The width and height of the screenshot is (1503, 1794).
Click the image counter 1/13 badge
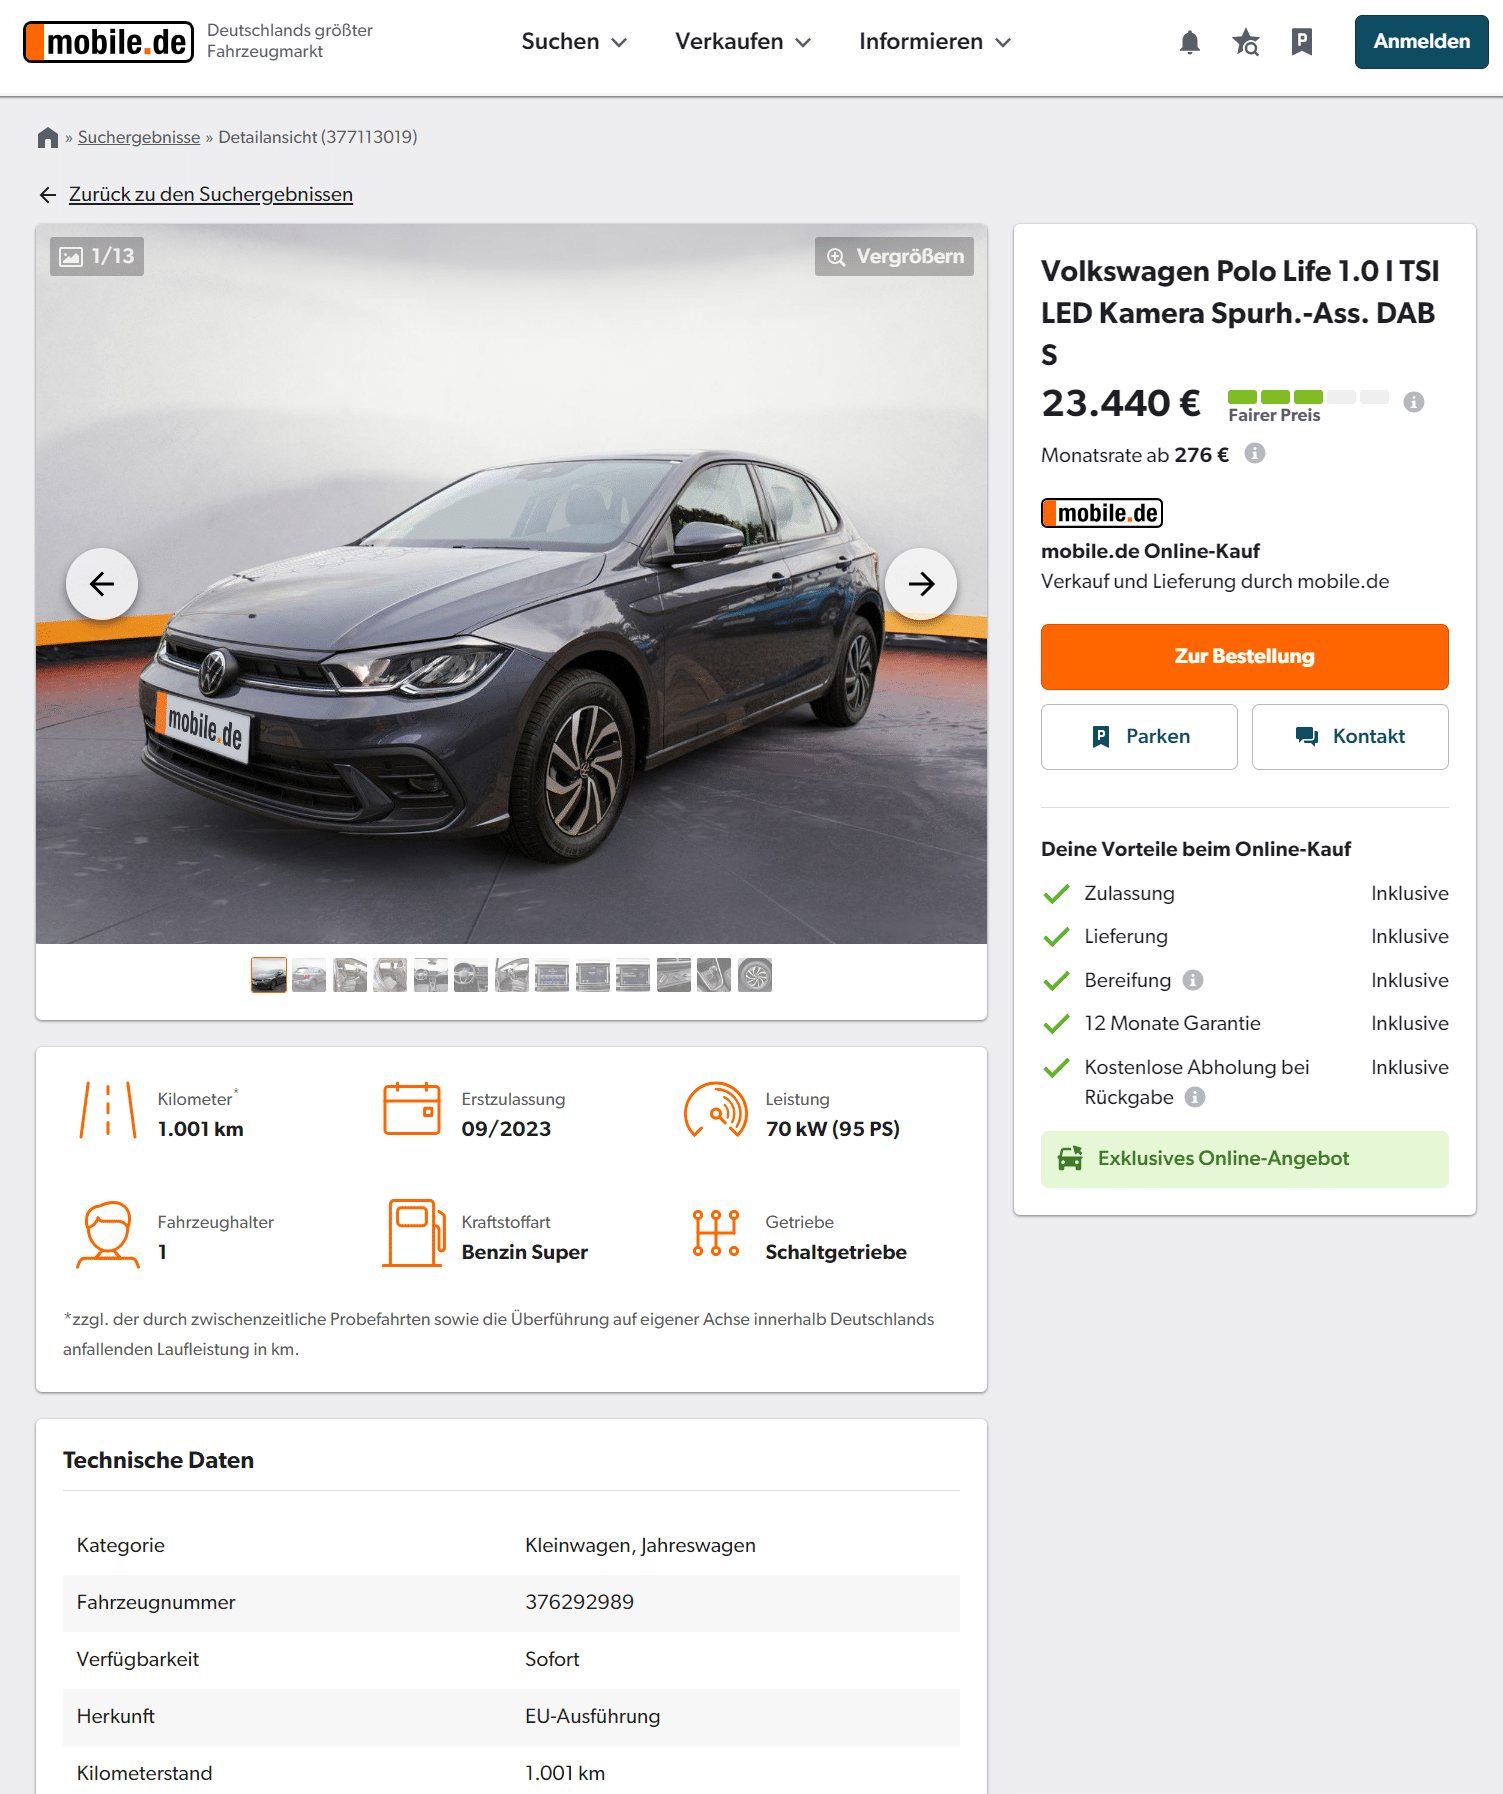coord(97,256)
